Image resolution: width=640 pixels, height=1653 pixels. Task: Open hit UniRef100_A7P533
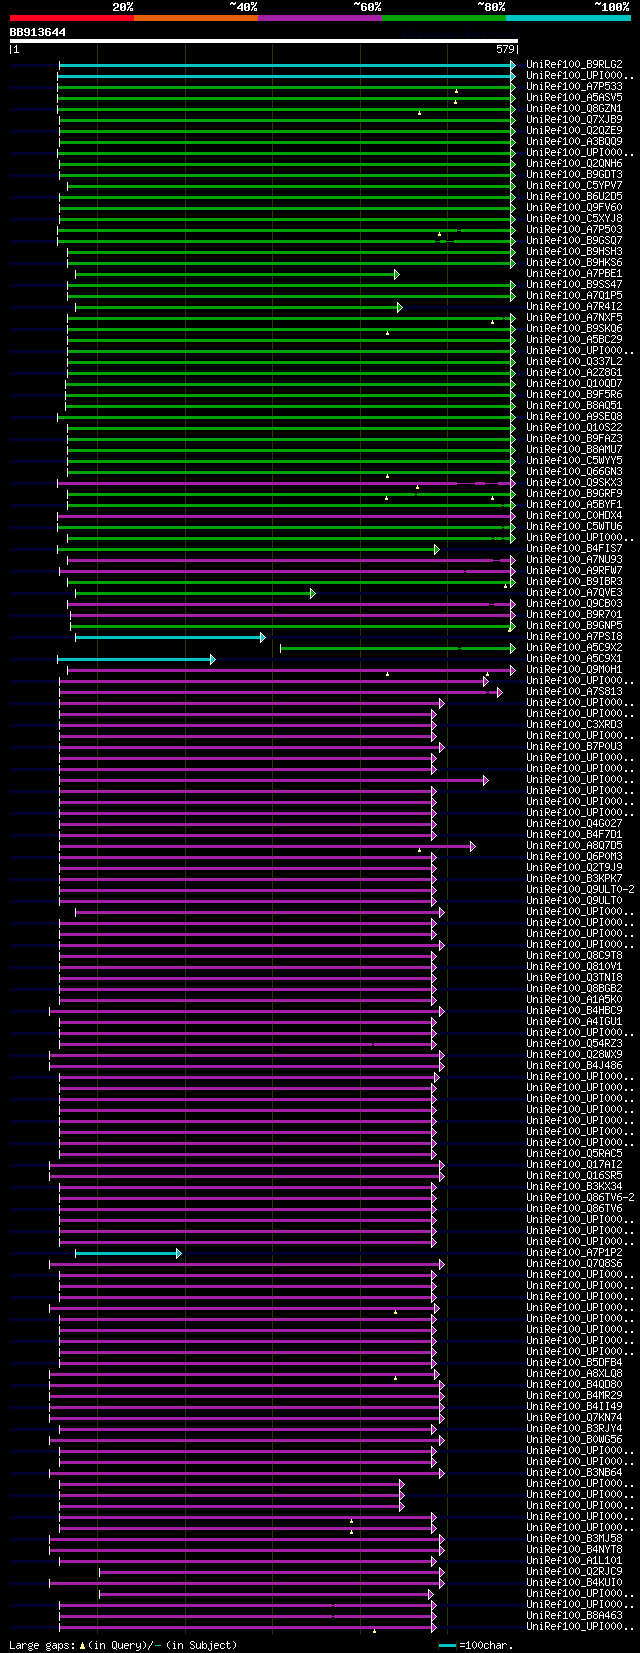[574, 87]
